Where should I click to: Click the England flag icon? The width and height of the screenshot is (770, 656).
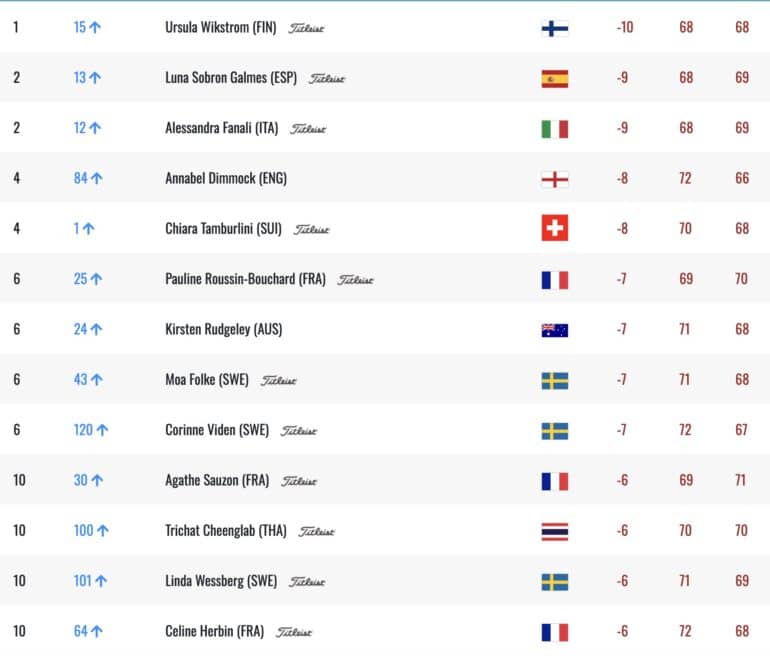(554, 179)
